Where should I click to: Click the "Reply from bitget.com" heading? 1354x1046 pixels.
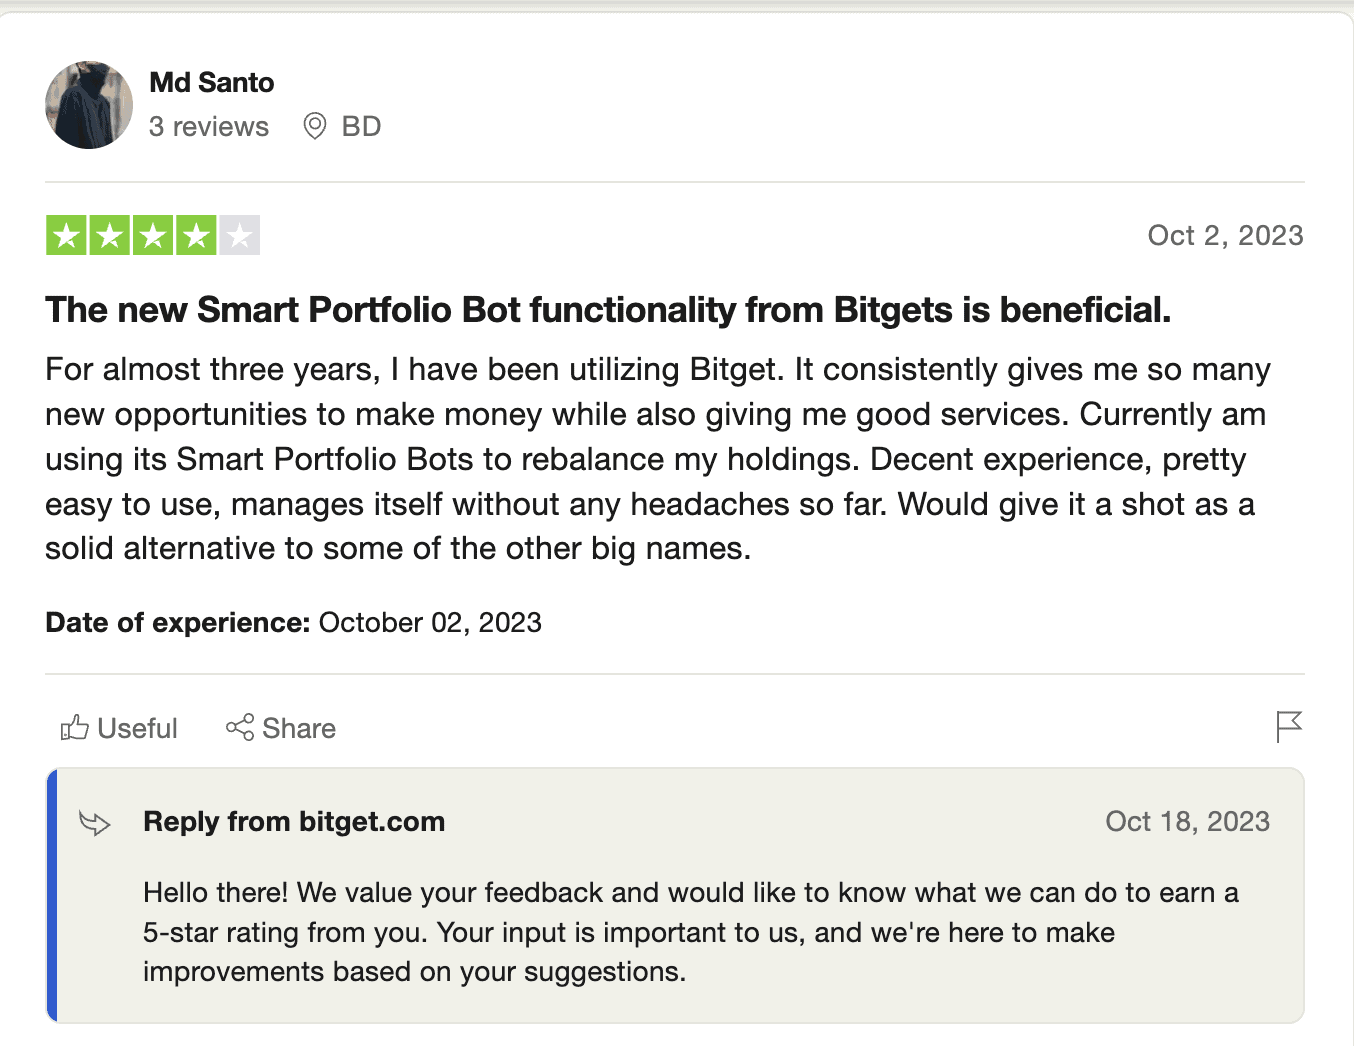coord(294,822)
